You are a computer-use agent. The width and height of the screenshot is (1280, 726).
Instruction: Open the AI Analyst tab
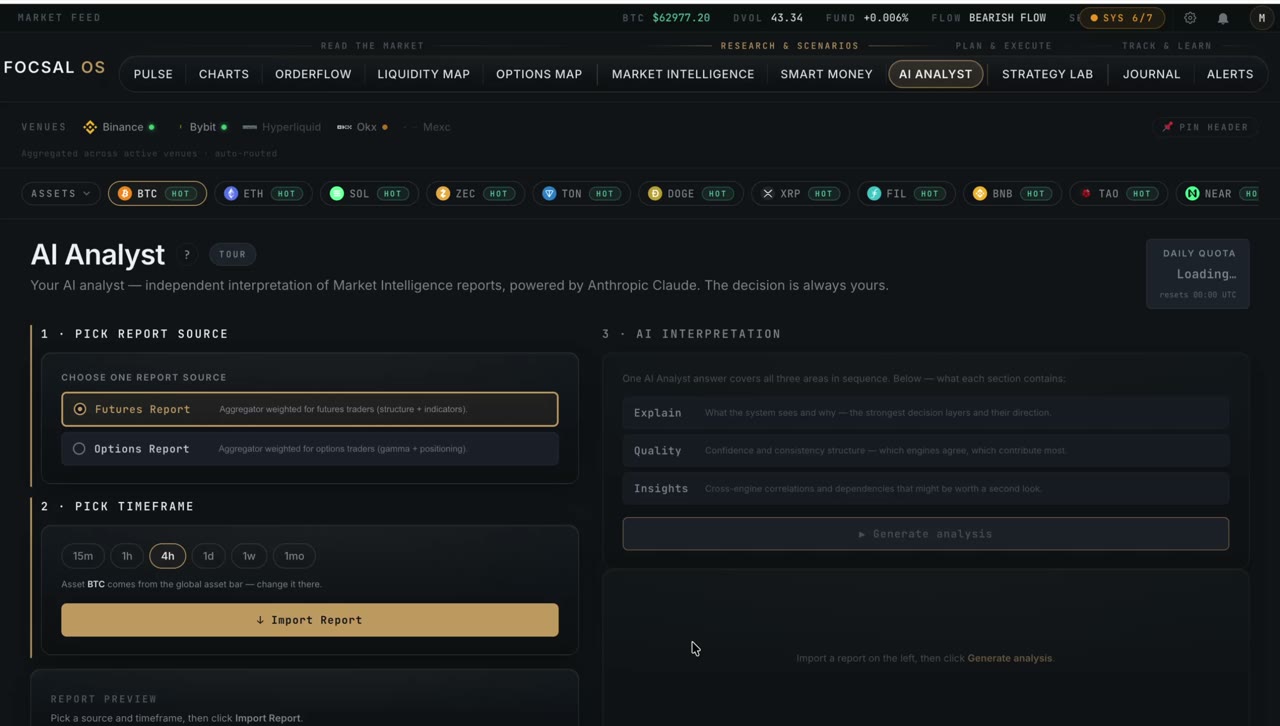935,74
